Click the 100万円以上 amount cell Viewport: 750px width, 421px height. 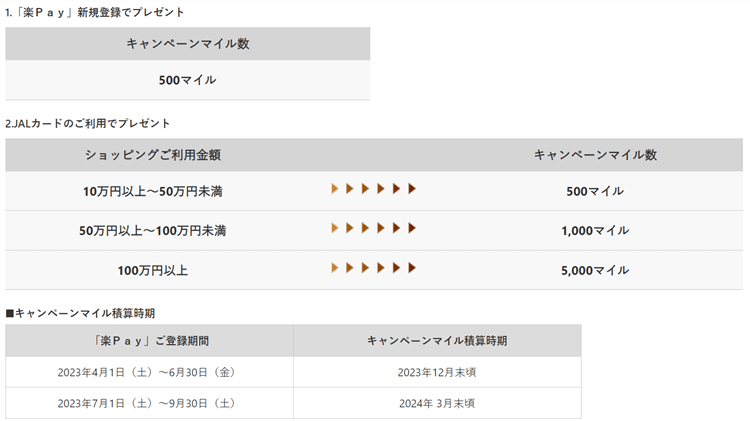coord(153,270)
